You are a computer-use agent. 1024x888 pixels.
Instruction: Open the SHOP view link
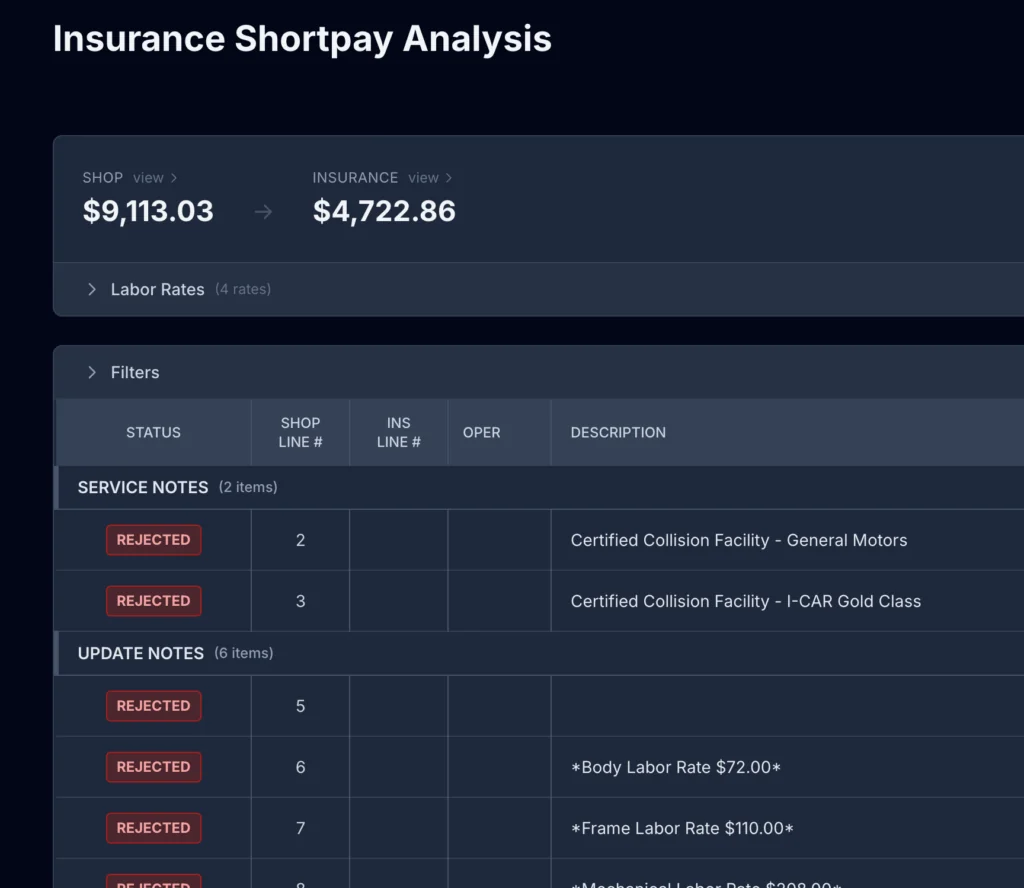155,178
